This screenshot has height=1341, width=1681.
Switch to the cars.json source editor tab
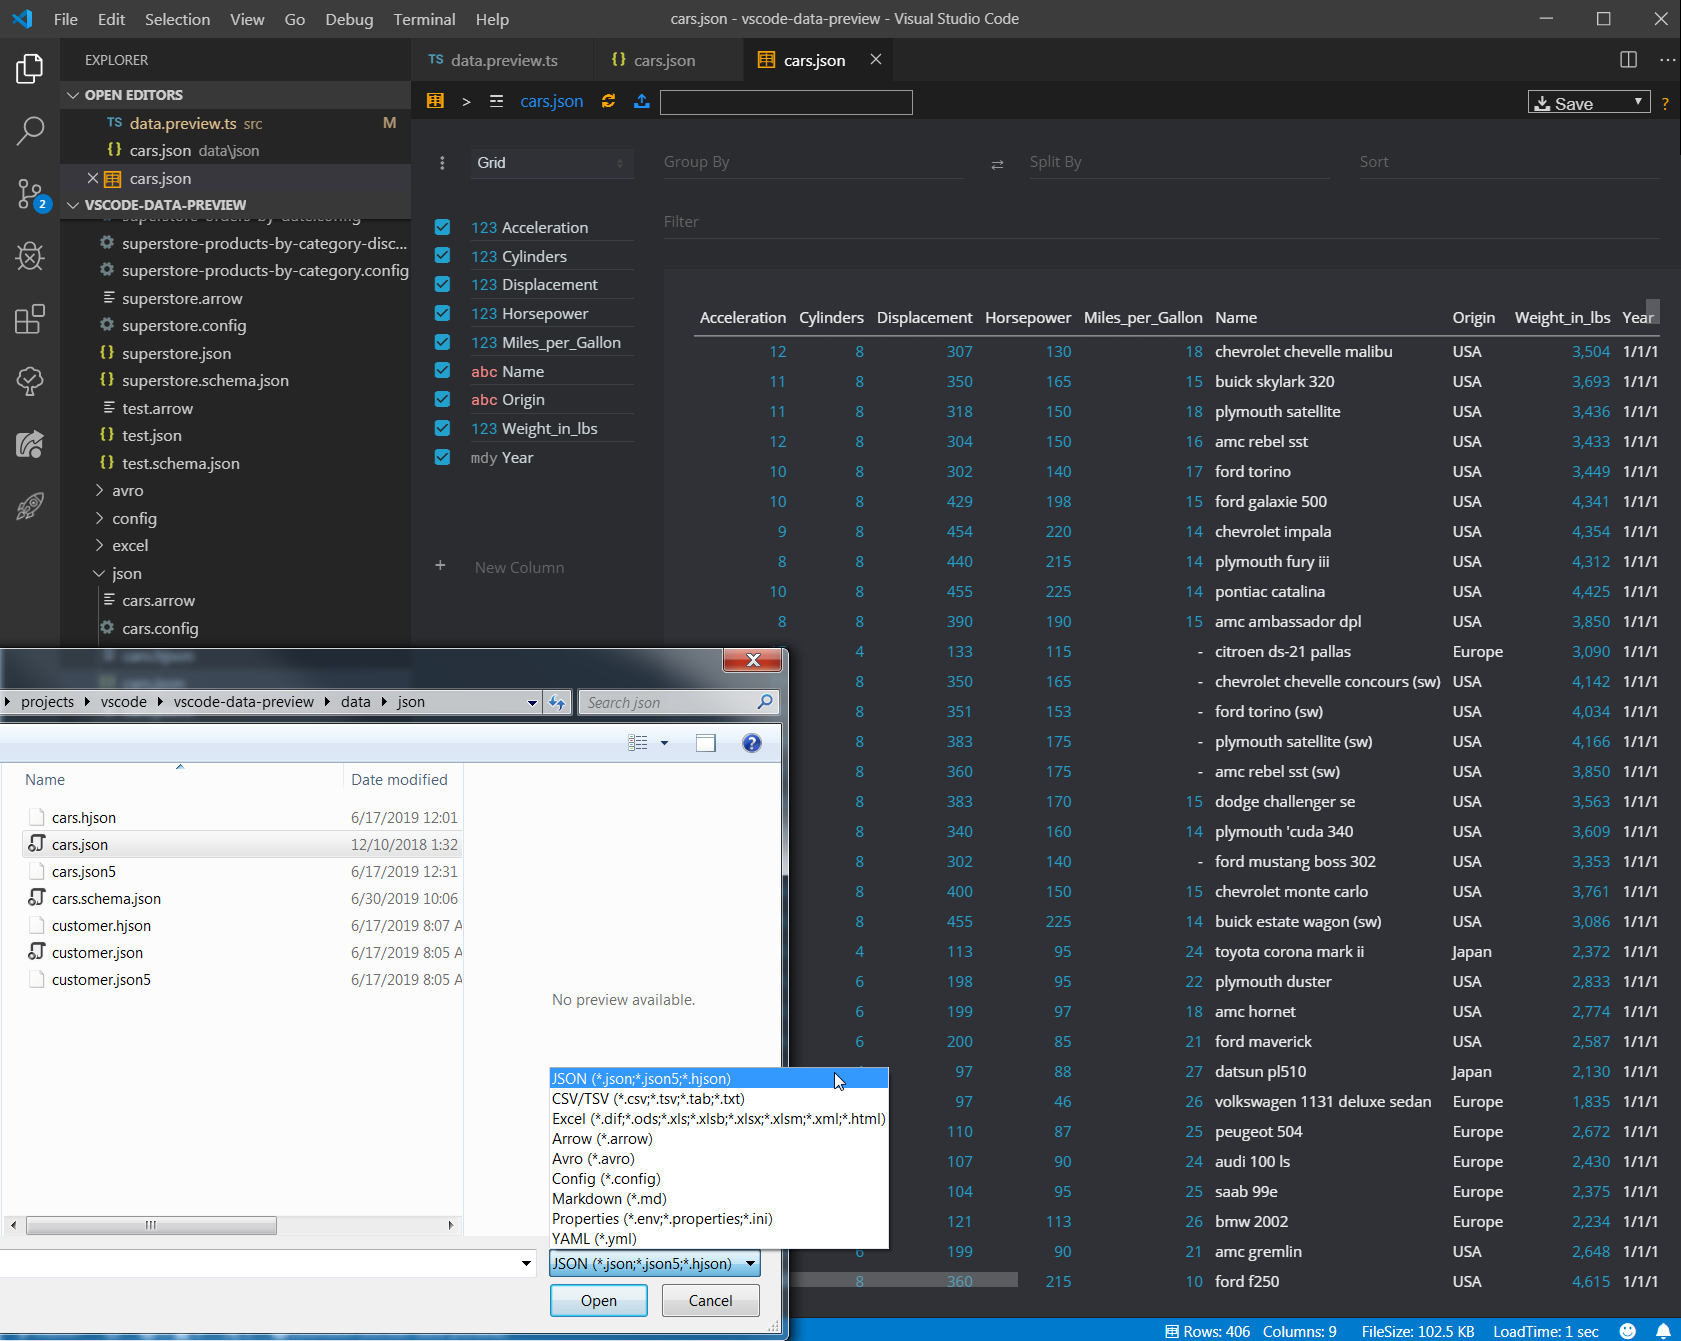[664, 60]
